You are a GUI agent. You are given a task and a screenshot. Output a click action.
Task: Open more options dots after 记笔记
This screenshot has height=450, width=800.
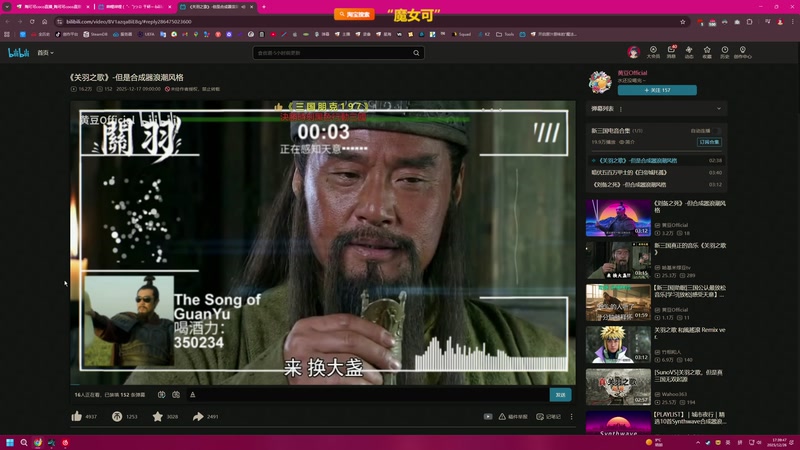pos(571,416)
